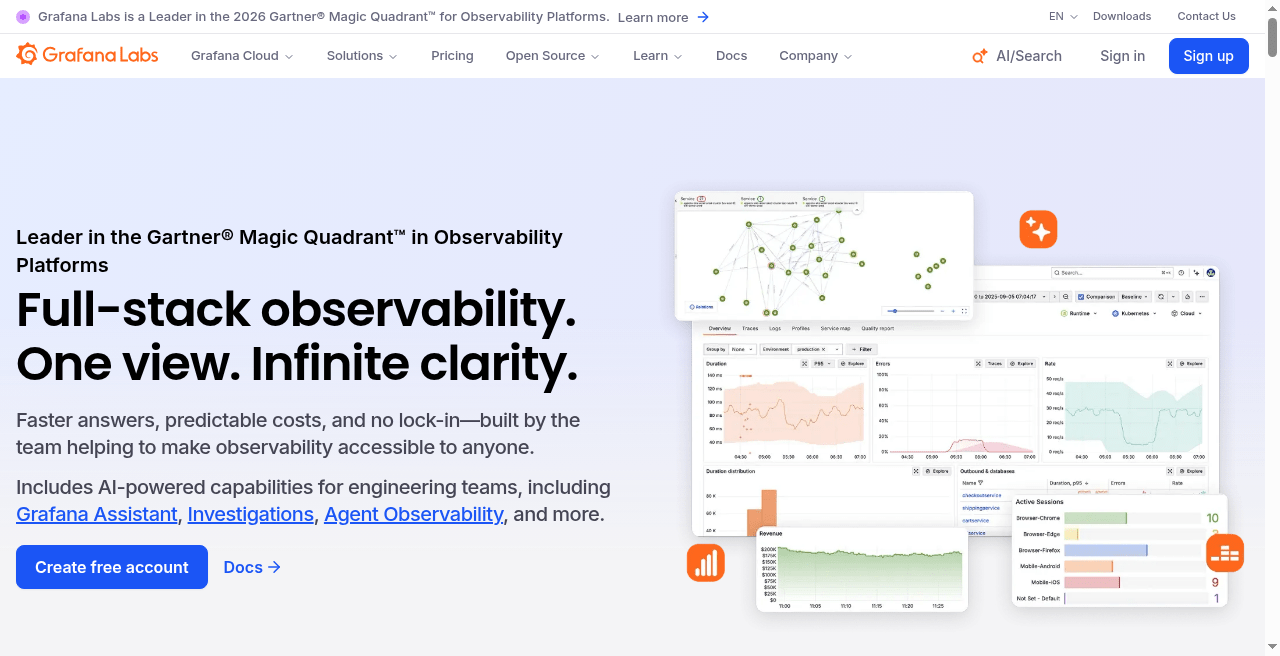Click expand icon in Duration distribution panel
The image size is (1280, 656).
(916, 471)
